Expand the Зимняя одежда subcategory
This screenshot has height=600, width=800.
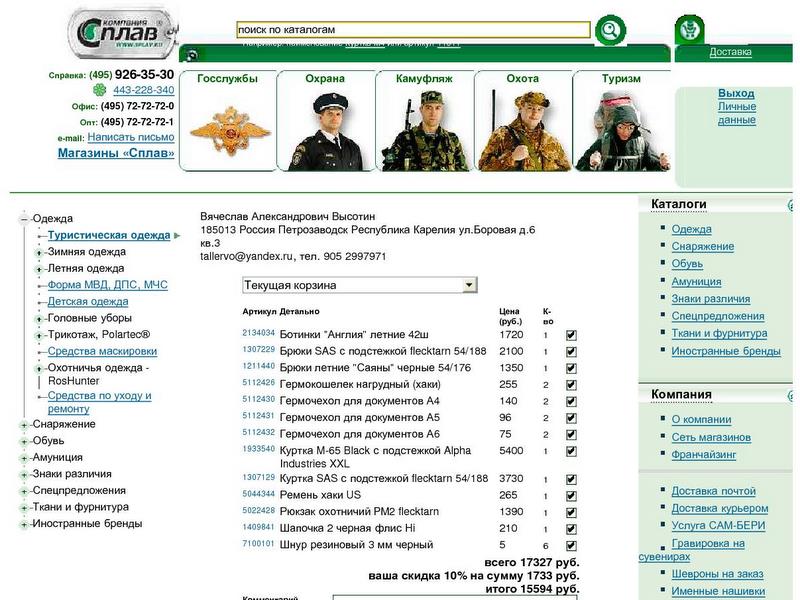coord(39,253)
